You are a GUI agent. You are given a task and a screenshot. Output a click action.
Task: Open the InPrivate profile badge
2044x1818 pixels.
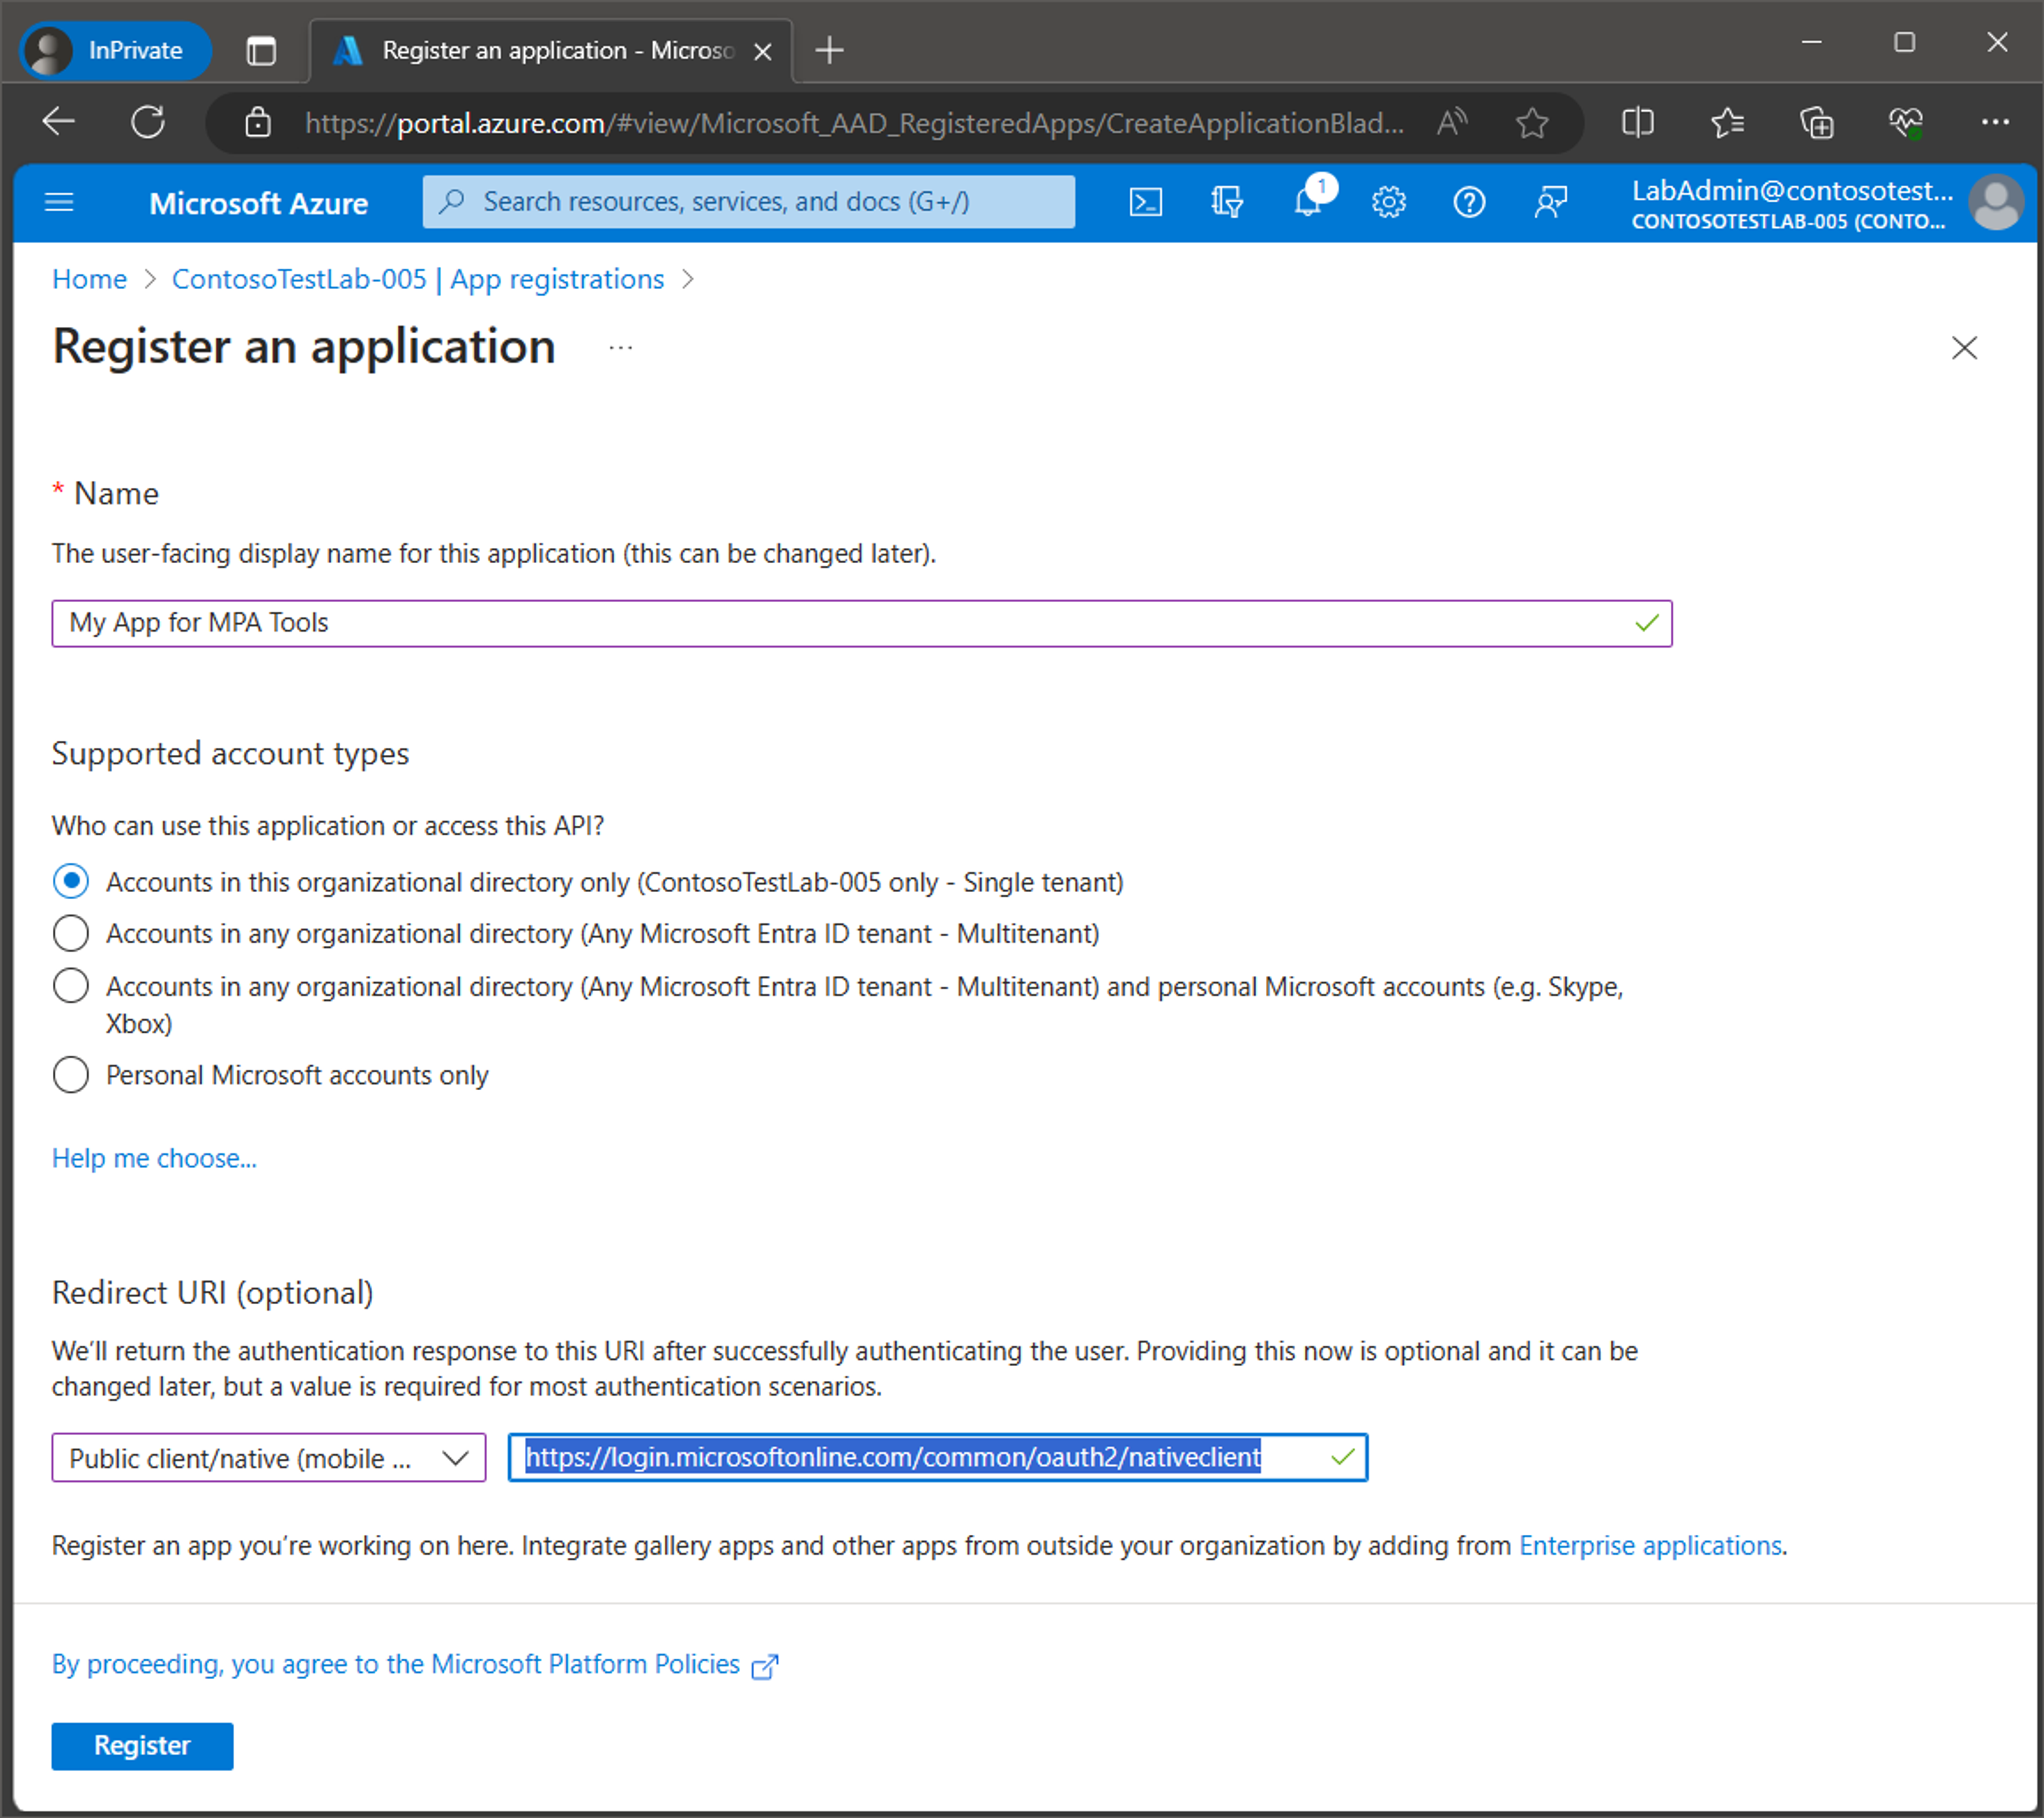pos(115,50)
